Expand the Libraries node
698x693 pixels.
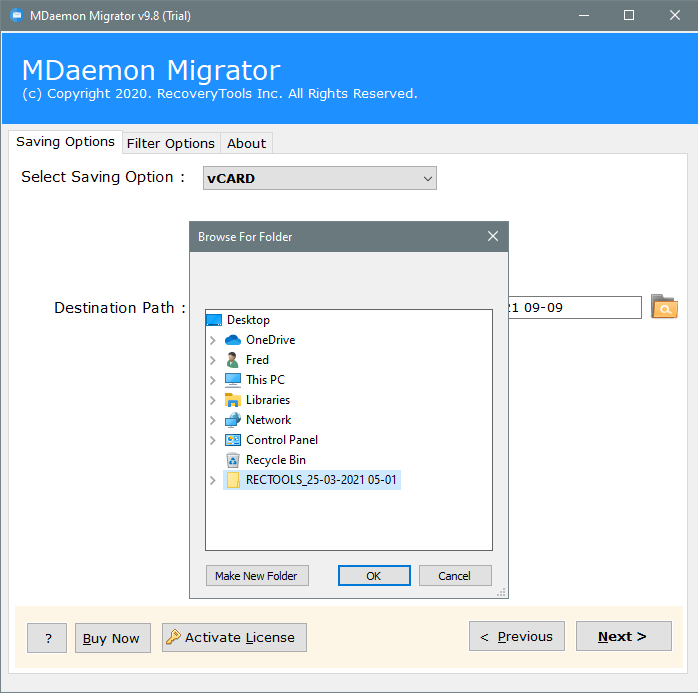pos(213,400)
